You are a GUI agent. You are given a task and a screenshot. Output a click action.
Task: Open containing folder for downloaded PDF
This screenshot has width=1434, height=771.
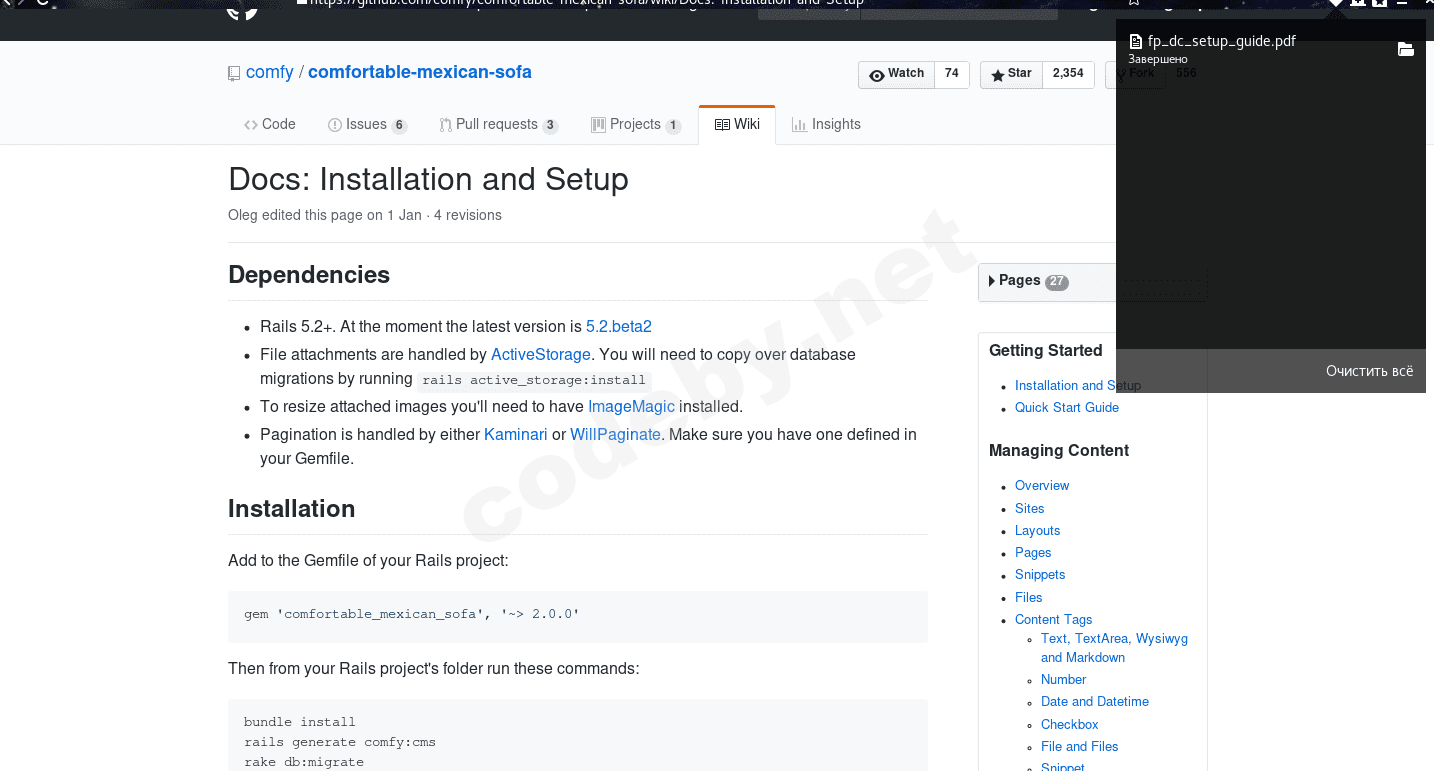[1405, 50]
